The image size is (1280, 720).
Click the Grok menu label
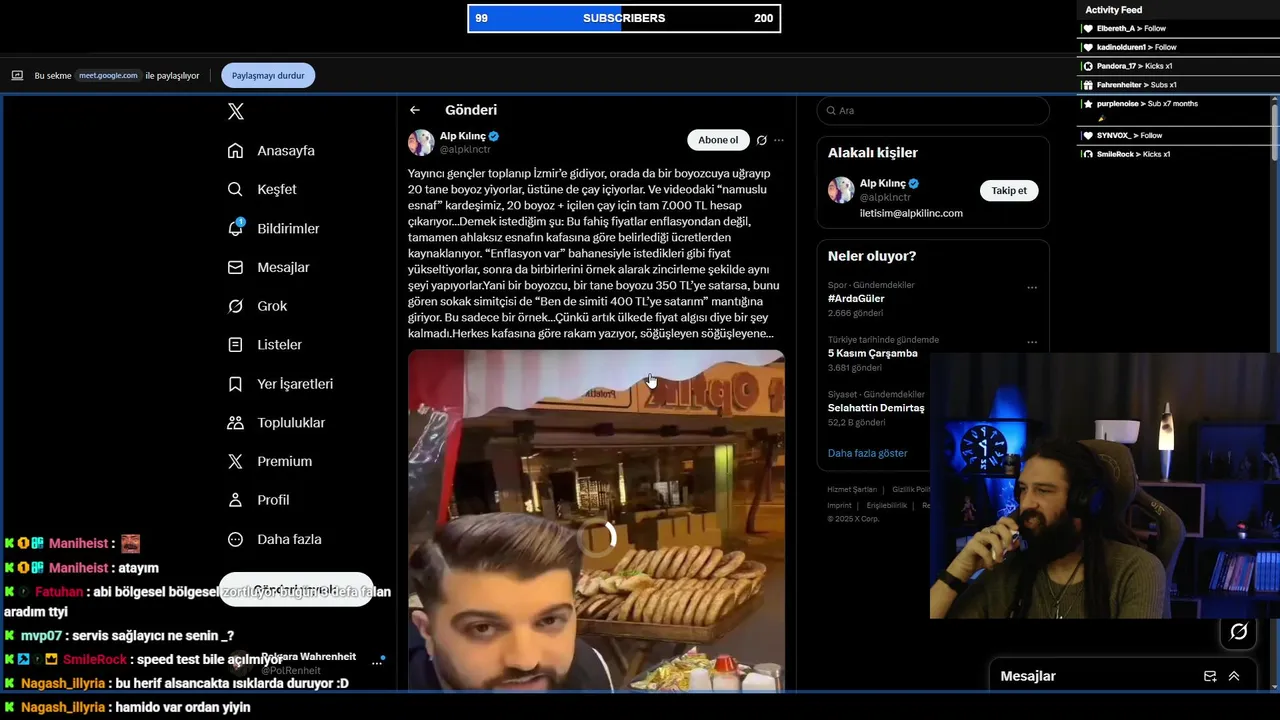point(272,306)
